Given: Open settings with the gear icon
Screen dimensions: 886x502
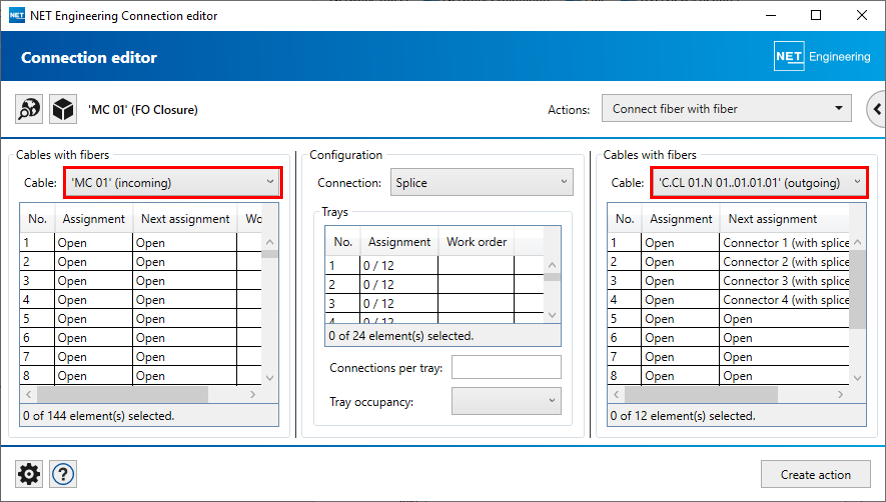Looking at the screenshot, I should point(30,474).
